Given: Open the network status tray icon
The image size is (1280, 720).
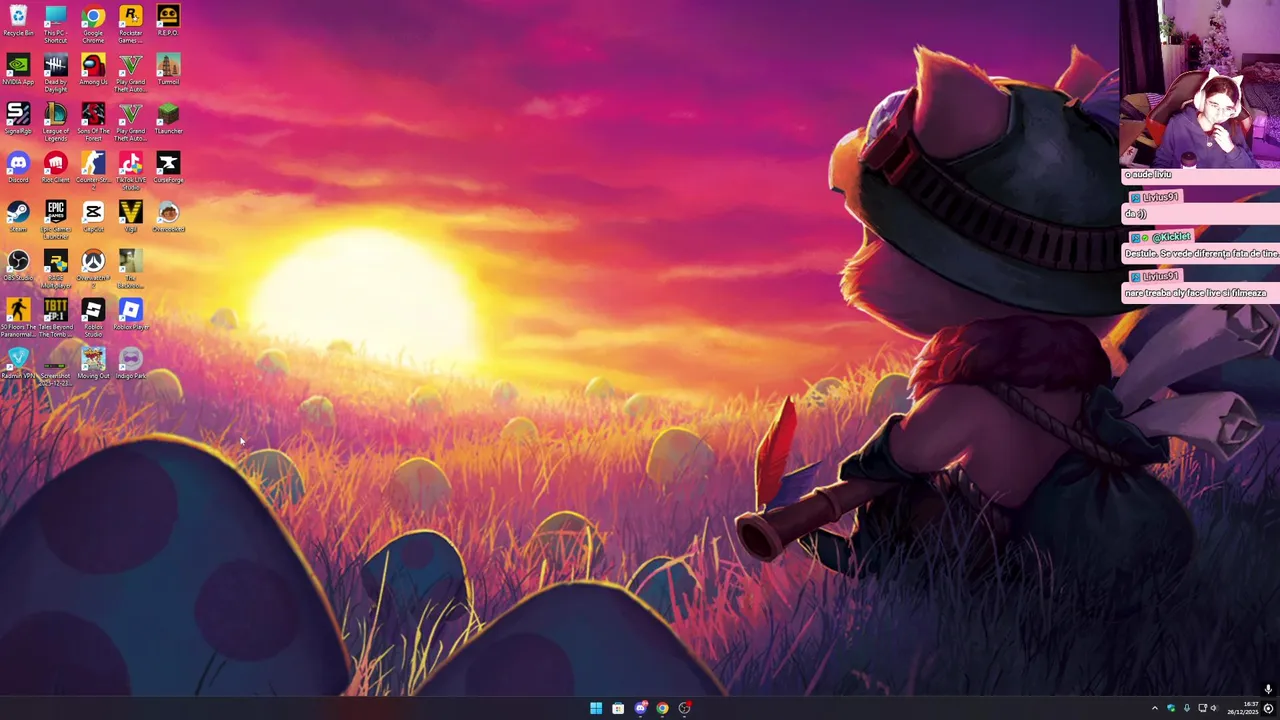Looking at the screenshot, I should (1203, 708).
